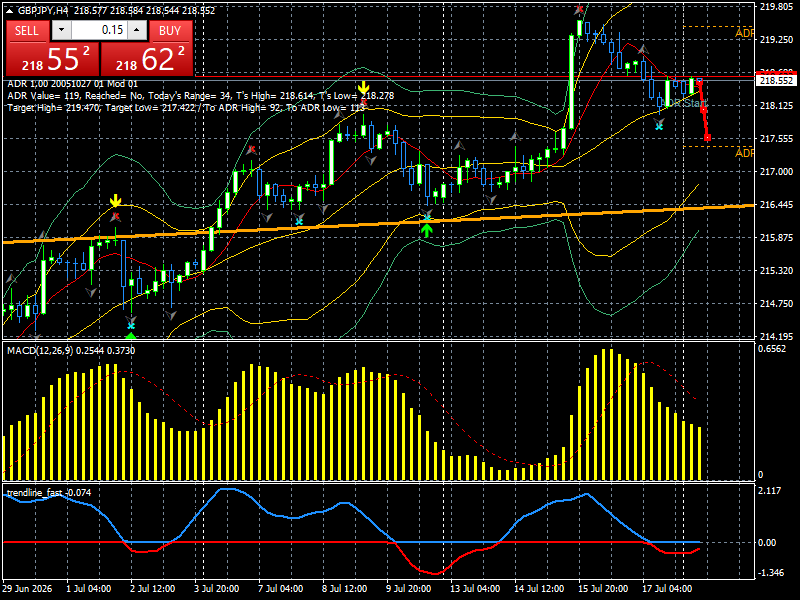Click the green up arrow near 9 Jul
The width and height of the screenshot is (800, 600).
coord(427,231)
